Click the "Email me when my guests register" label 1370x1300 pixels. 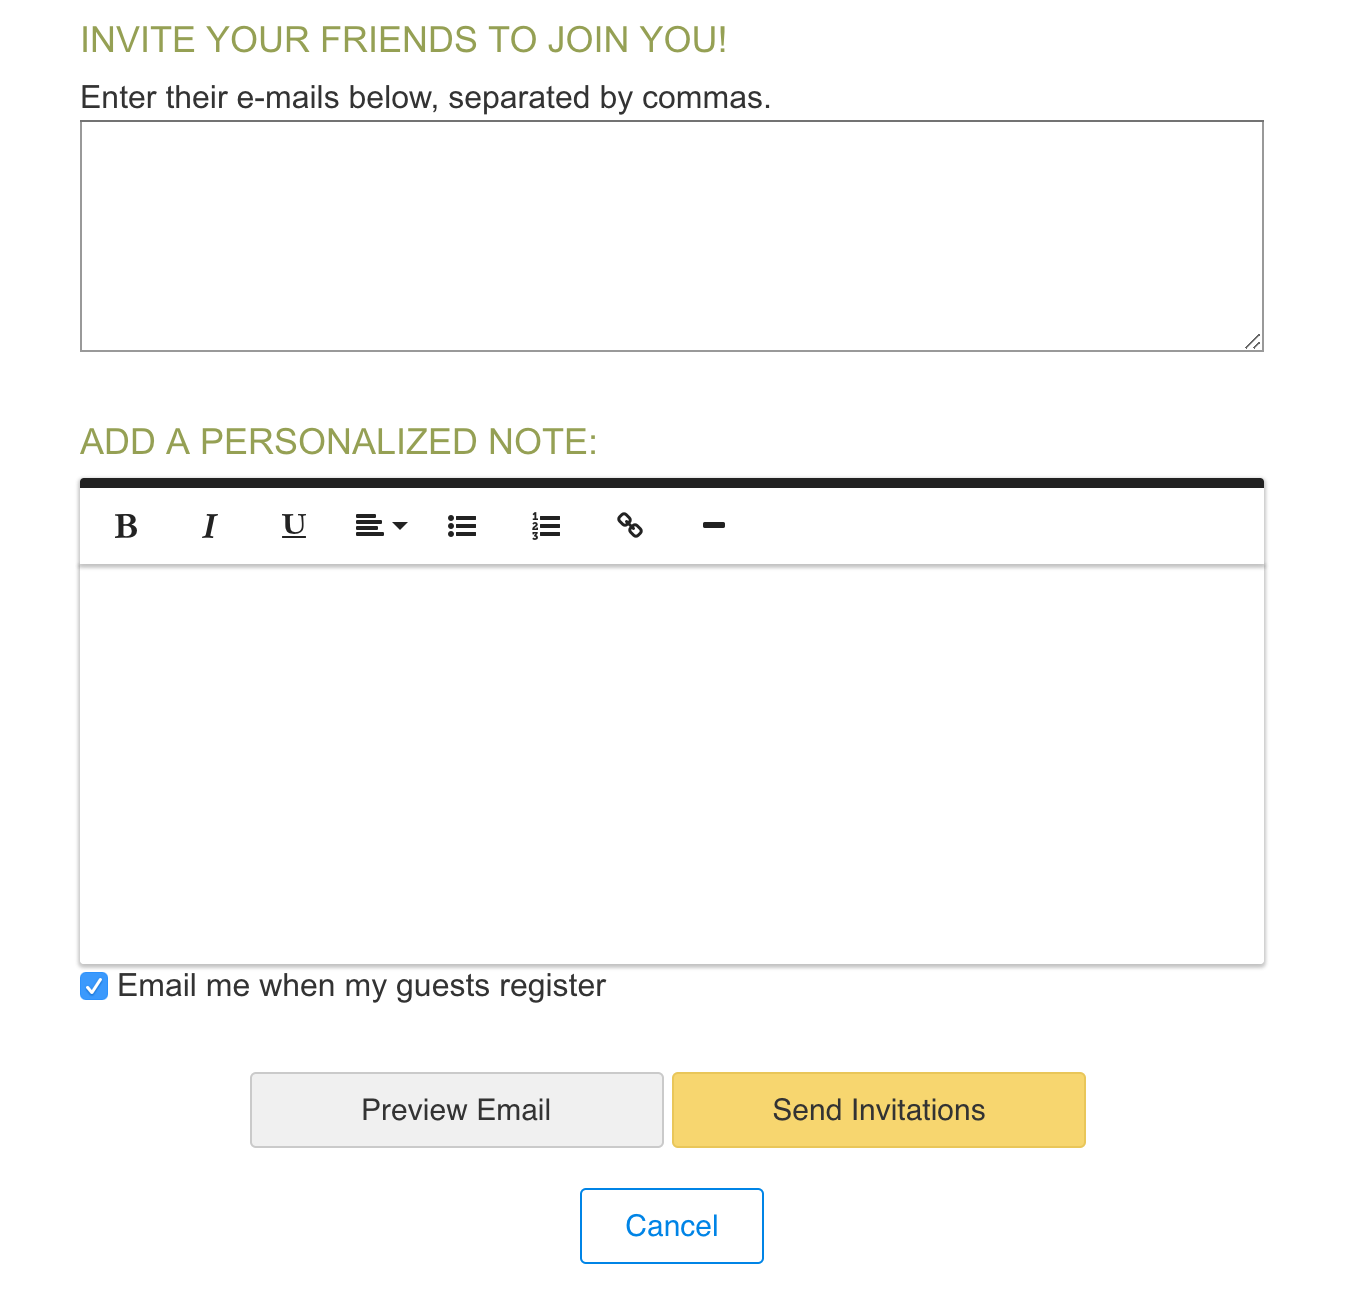362,986
